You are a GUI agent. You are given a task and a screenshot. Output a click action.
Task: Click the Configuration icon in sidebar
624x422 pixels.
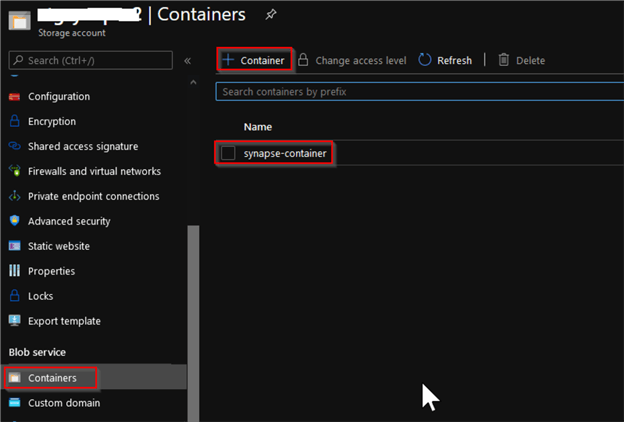click(x=14, y=96)
